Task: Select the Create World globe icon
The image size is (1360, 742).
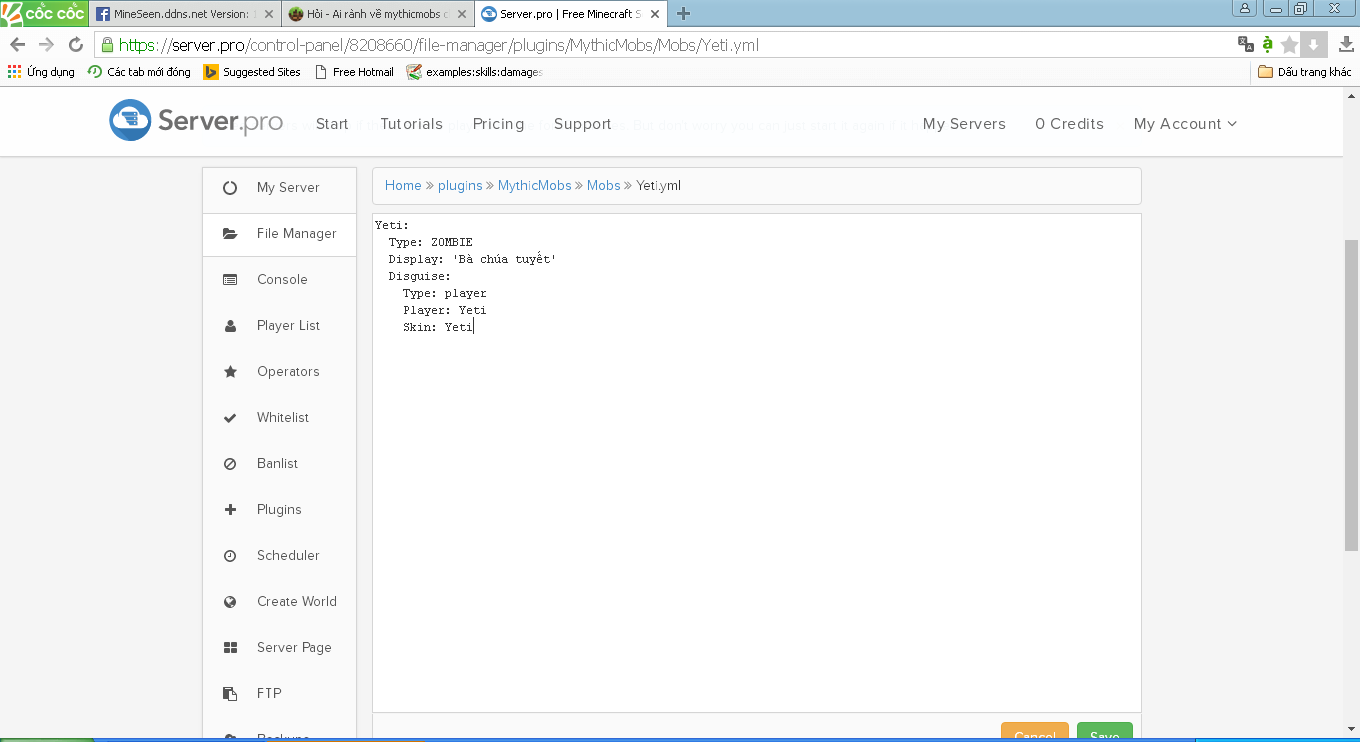Action: pyautogui.click(x=230, y=602)
